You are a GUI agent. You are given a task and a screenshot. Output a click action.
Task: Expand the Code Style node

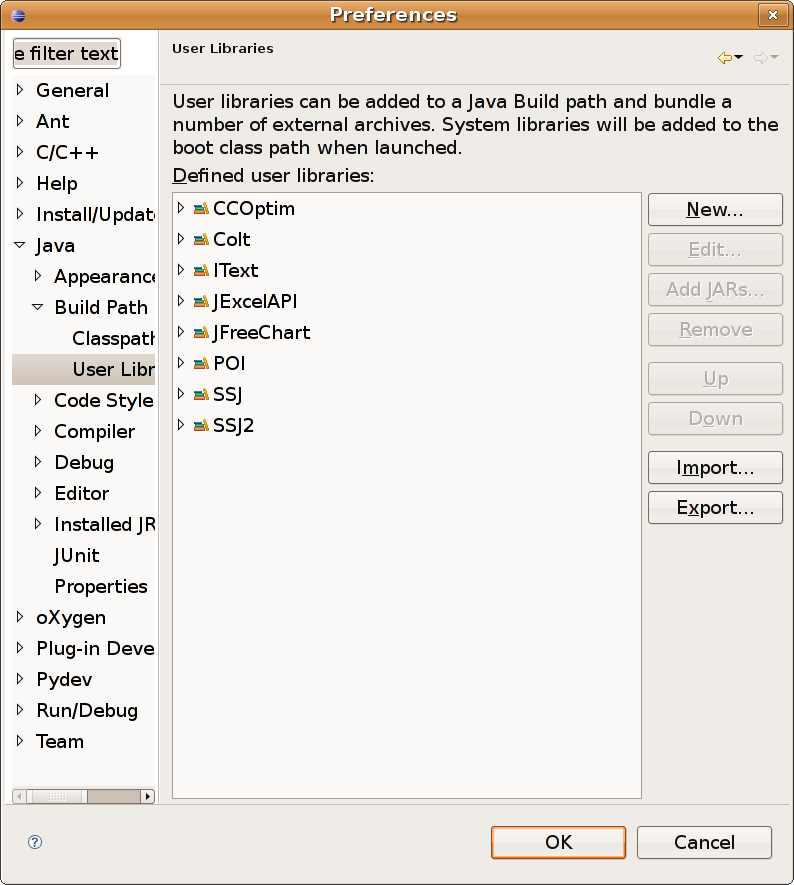tap(38, 400)
